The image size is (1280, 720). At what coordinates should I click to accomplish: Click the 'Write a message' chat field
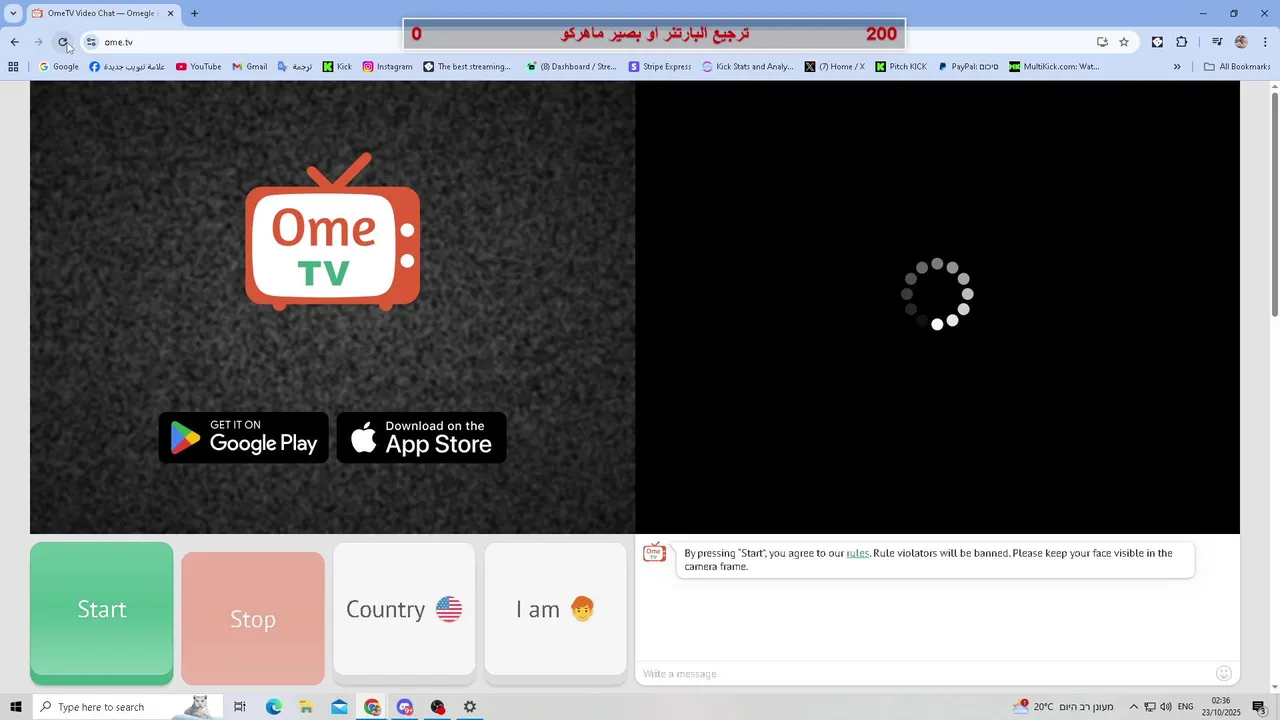[x=924, y=674]
